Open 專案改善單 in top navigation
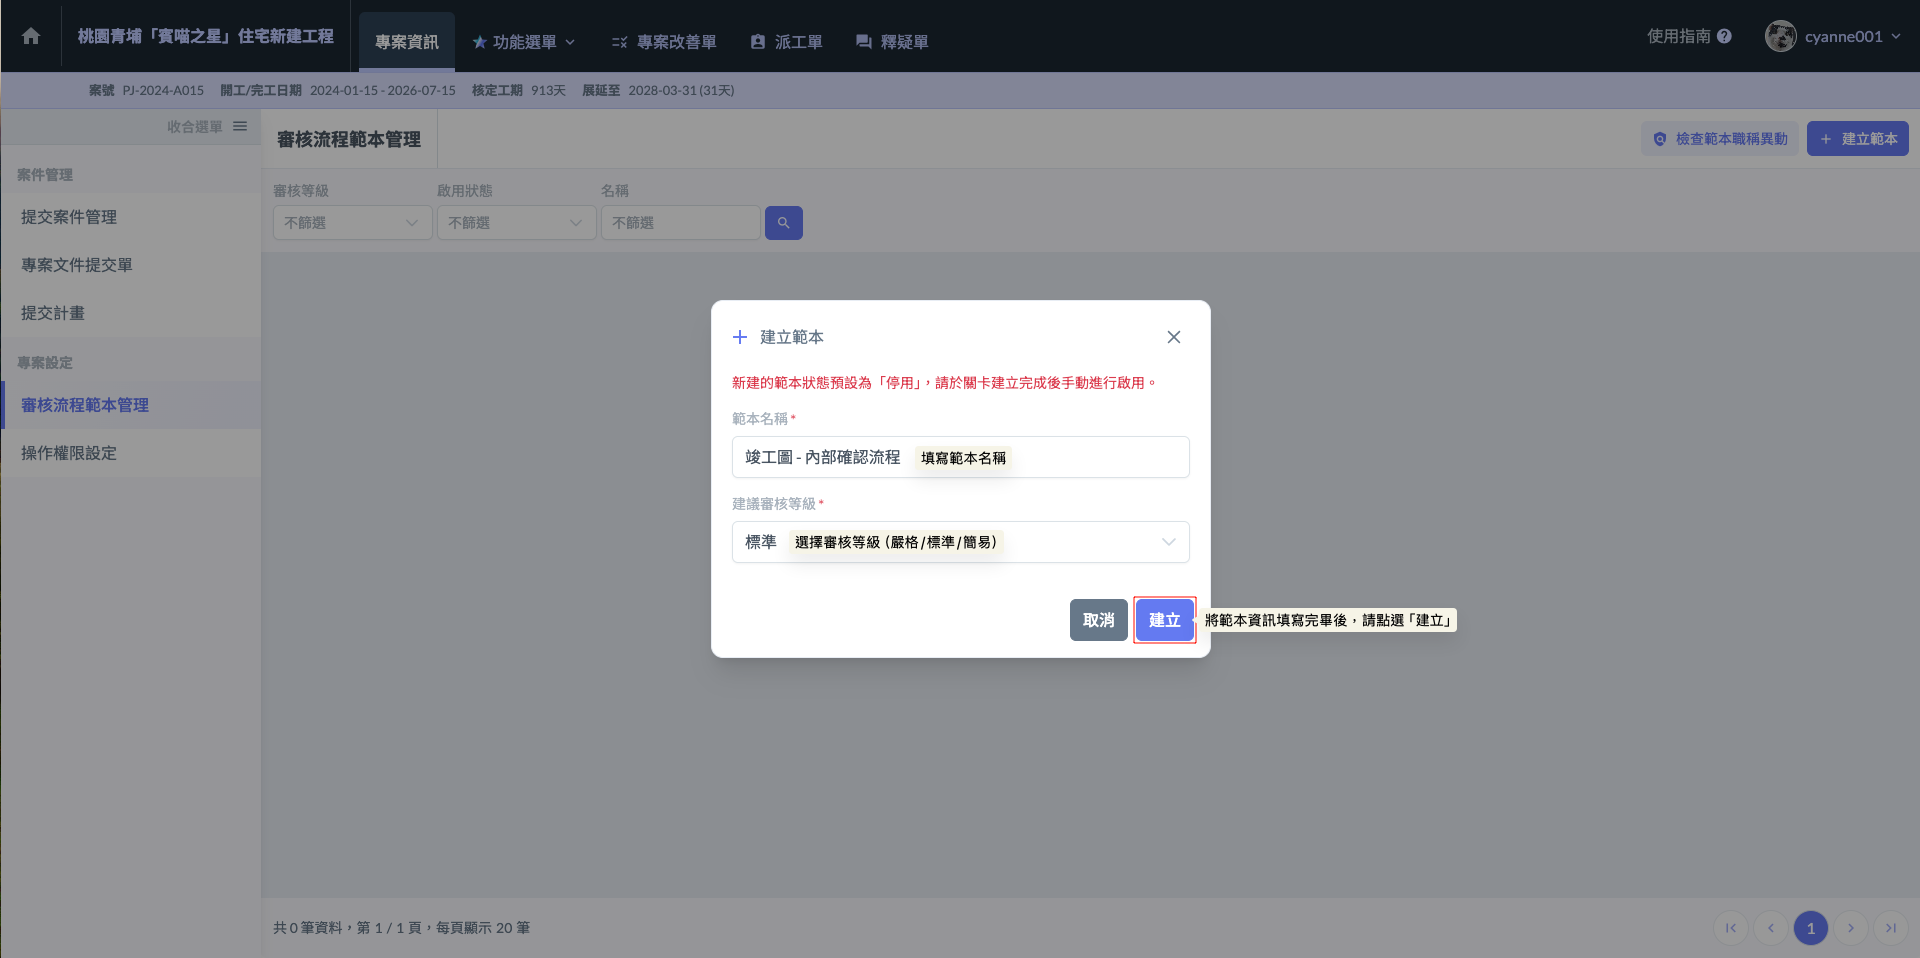The height and width of the screenshot is (958, 1920). (664, 42)
